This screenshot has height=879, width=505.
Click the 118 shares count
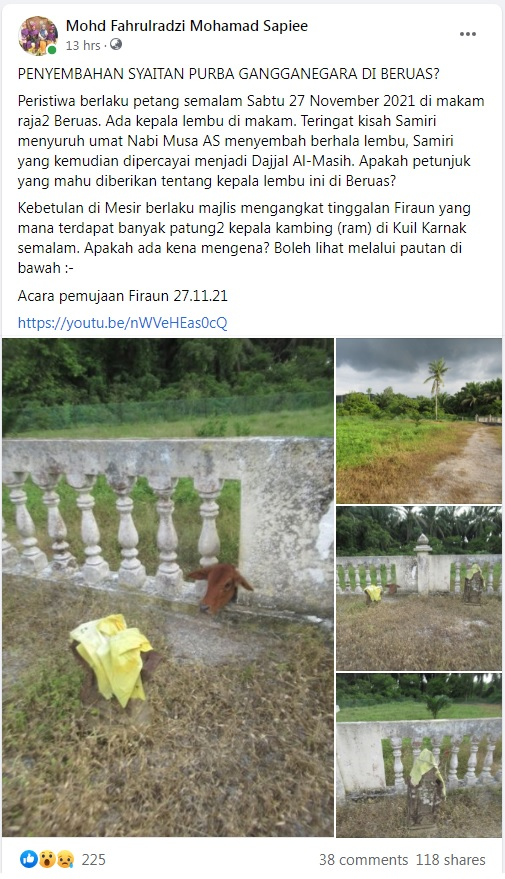click(x=450, y=859)
